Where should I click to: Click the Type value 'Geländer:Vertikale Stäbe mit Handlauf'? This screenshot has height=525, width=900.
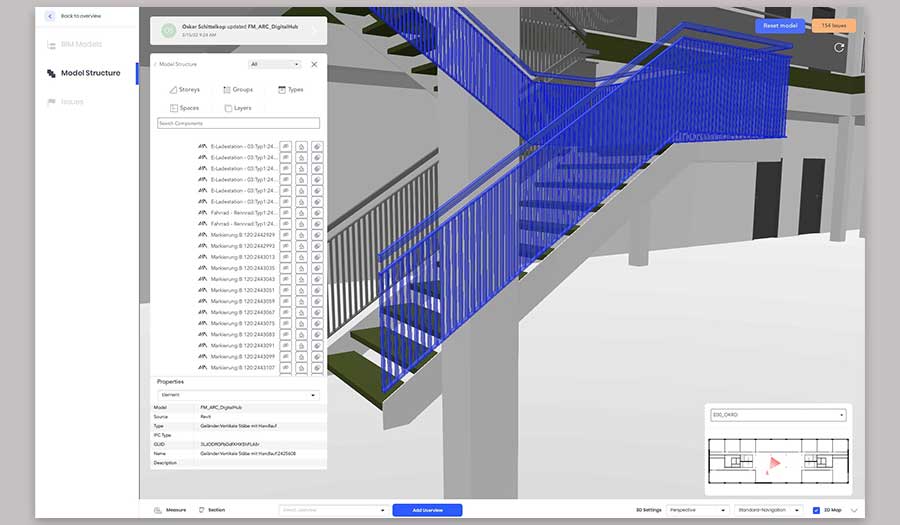(x=239, y=426)
